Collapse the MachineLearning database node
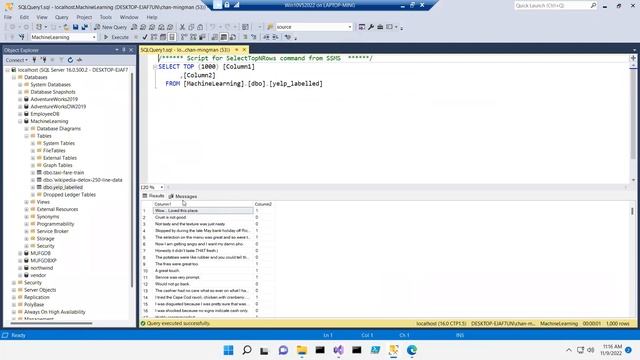Image resolution: width=640 pixels, height=360 pixels. [20, 121]
